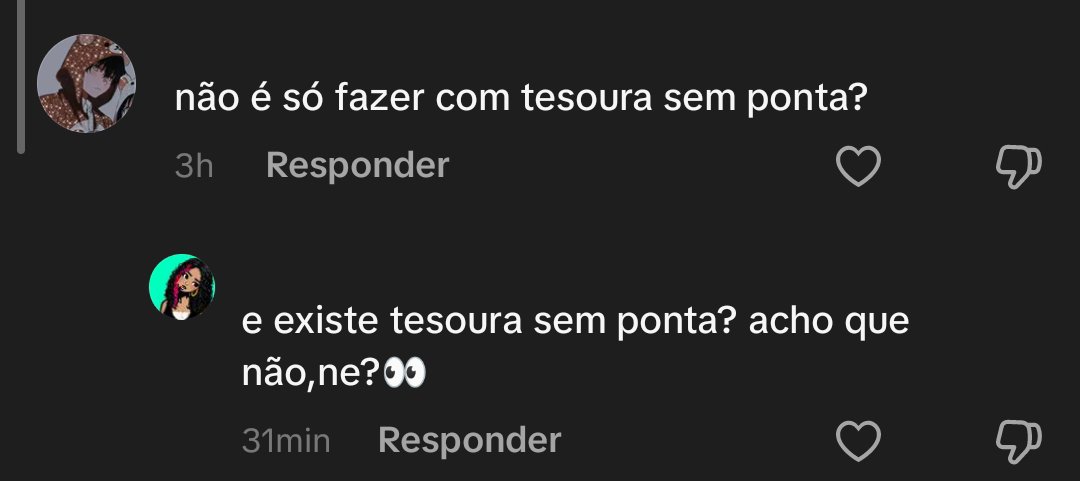Click the gray vertical thread bar on the left
This screenshot has width=1080, height=481.
pyautogui.click(x=21, y=76)
